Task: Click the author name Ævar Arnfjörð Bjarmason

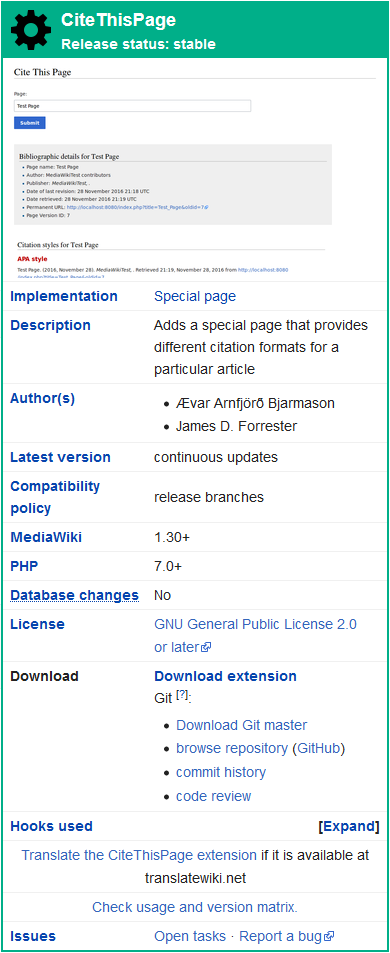Action: [255, 403]
